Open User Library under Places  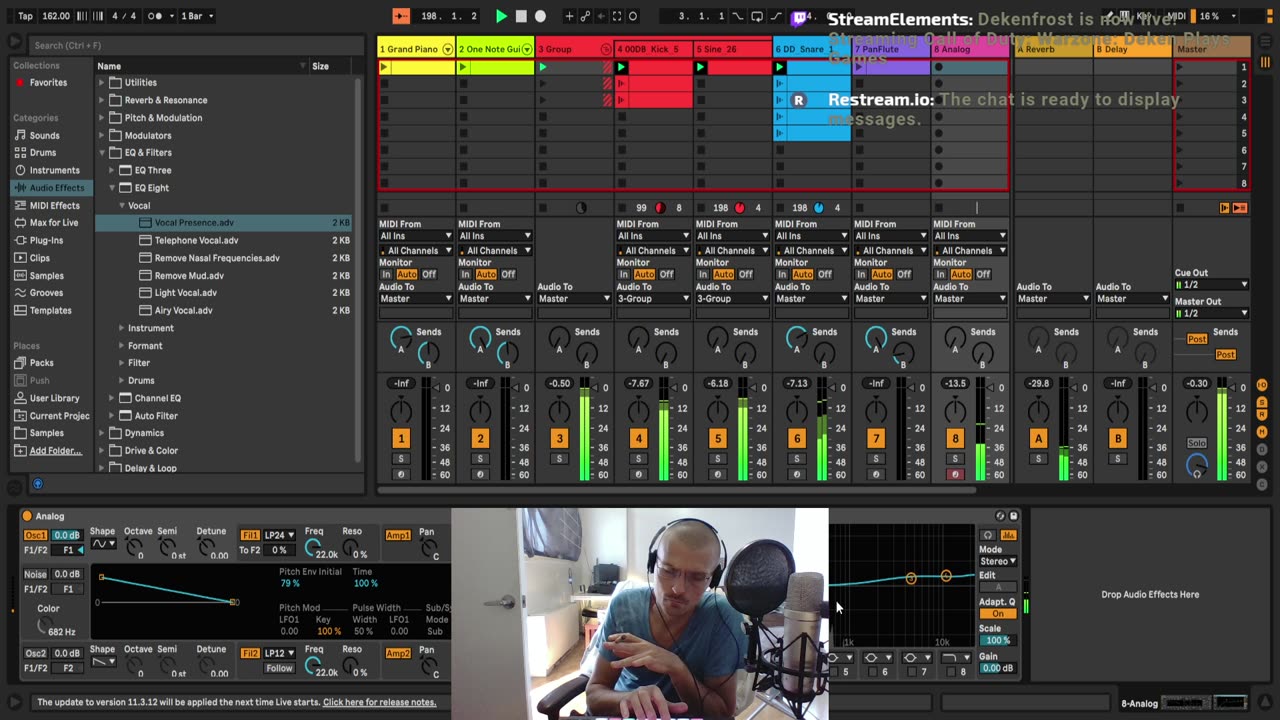pyautogui.click(x=54, y=398)
